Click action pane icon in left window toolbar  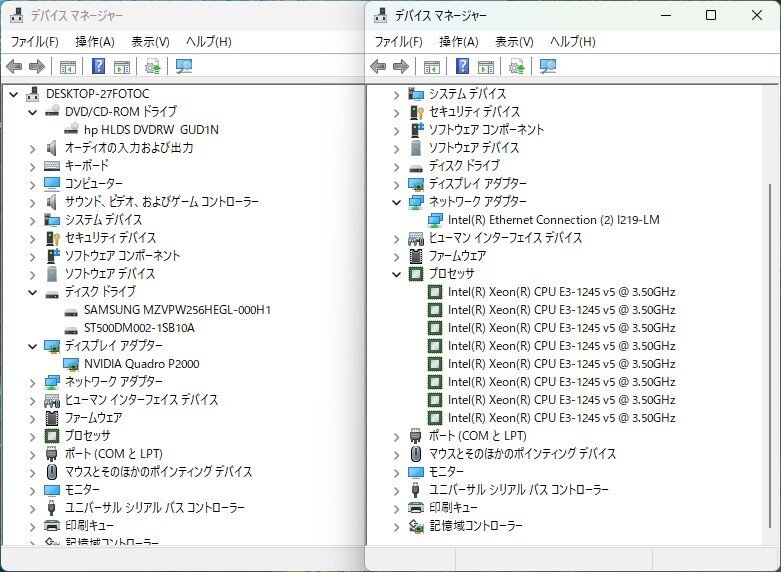122,66
